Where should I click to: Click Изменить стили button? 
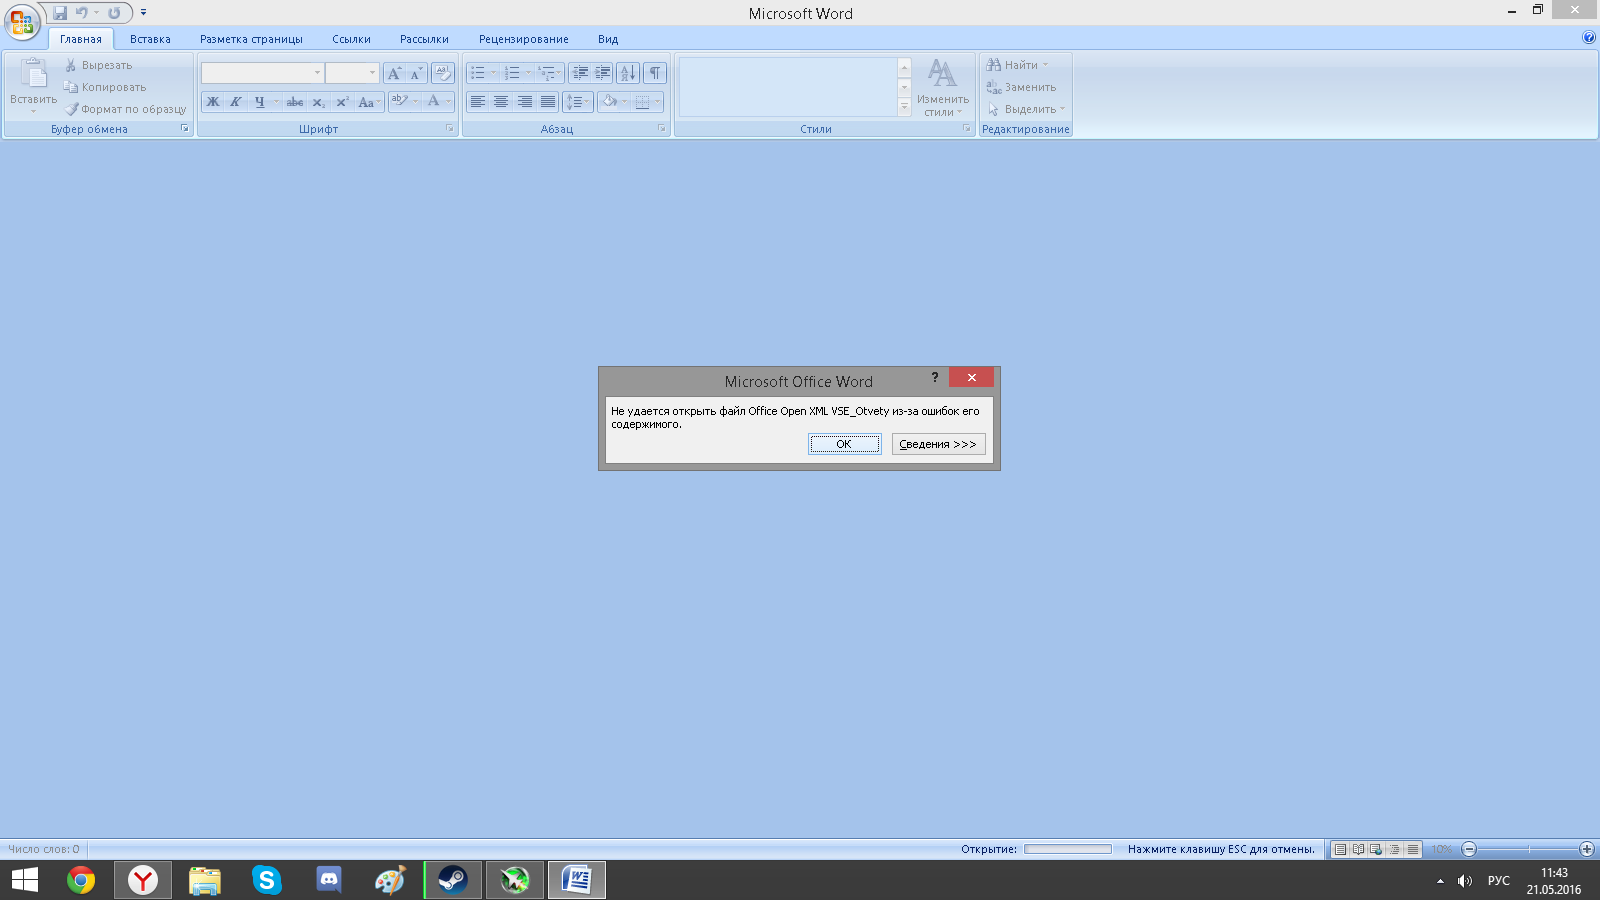942,87
